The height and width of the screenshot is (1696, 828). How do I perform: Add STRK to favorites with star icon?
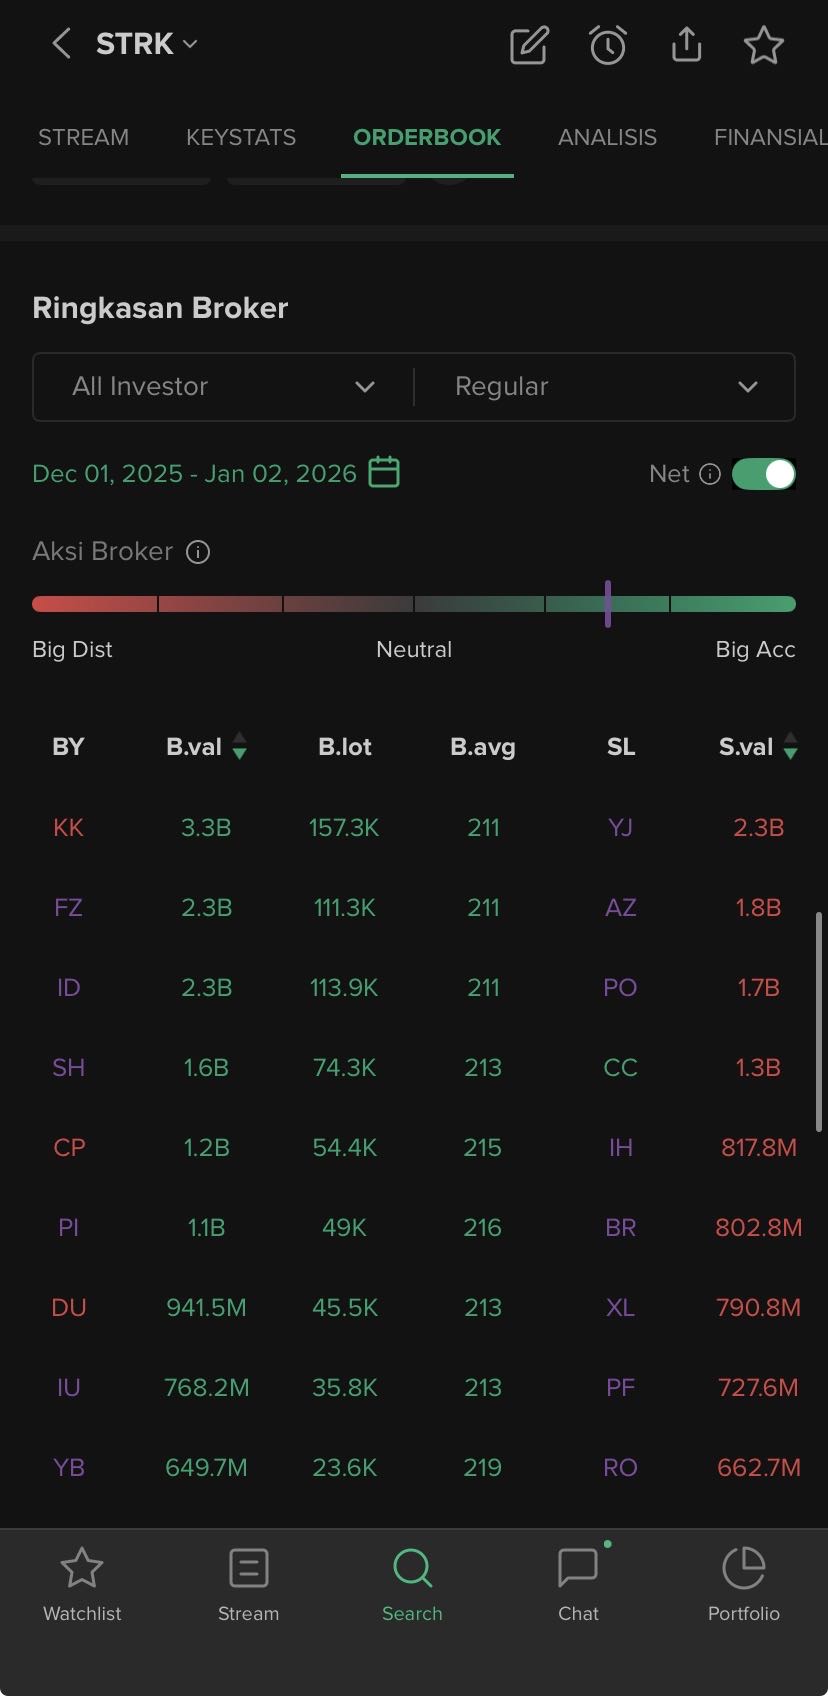[764, 45]
